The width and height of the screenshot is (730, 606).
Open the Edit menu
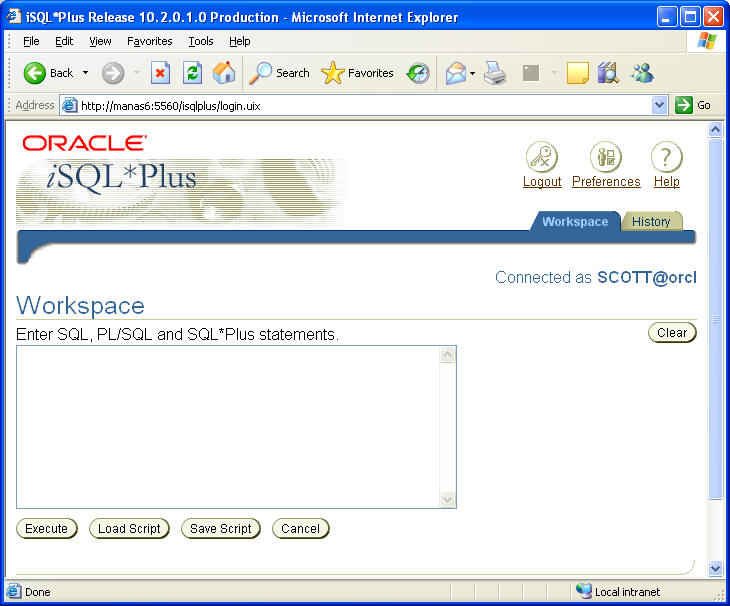click(64, 41)
